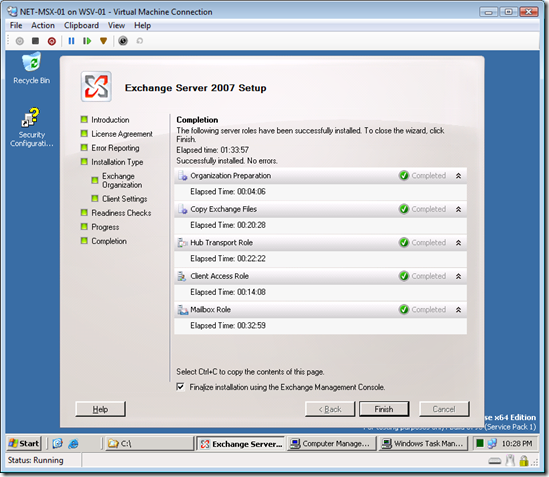The image size is (549, 477).
Task: Click Internet Explorer quick launch icon
Action: pyautogui.click(x=73, y=443)
